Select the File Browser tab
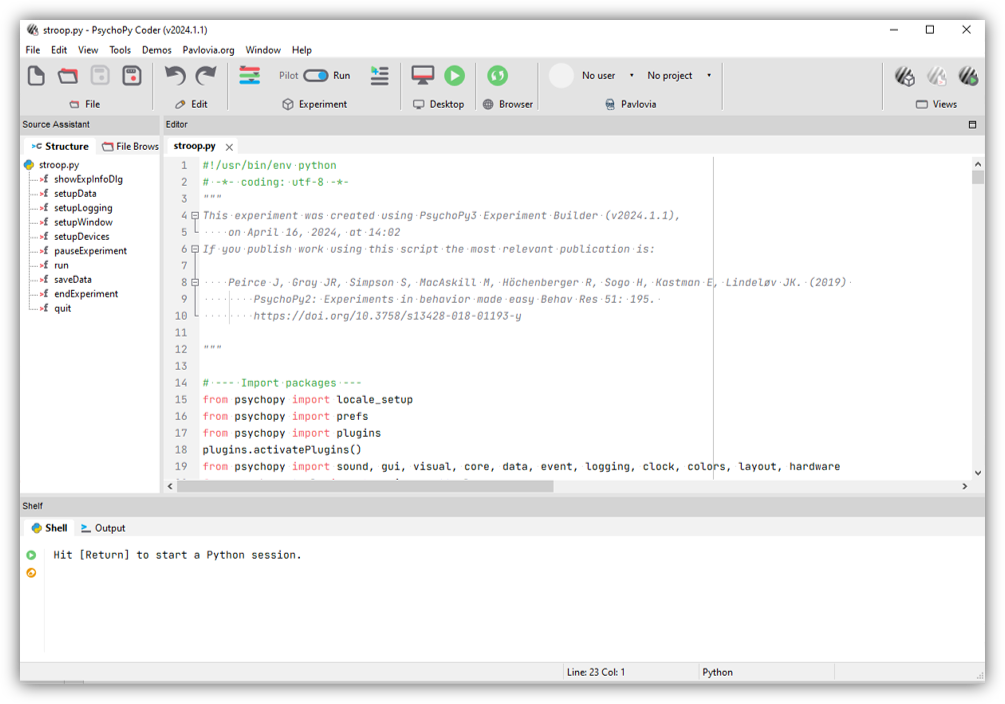The width and height of the screenshot is (1005, 704). point(130,146)
